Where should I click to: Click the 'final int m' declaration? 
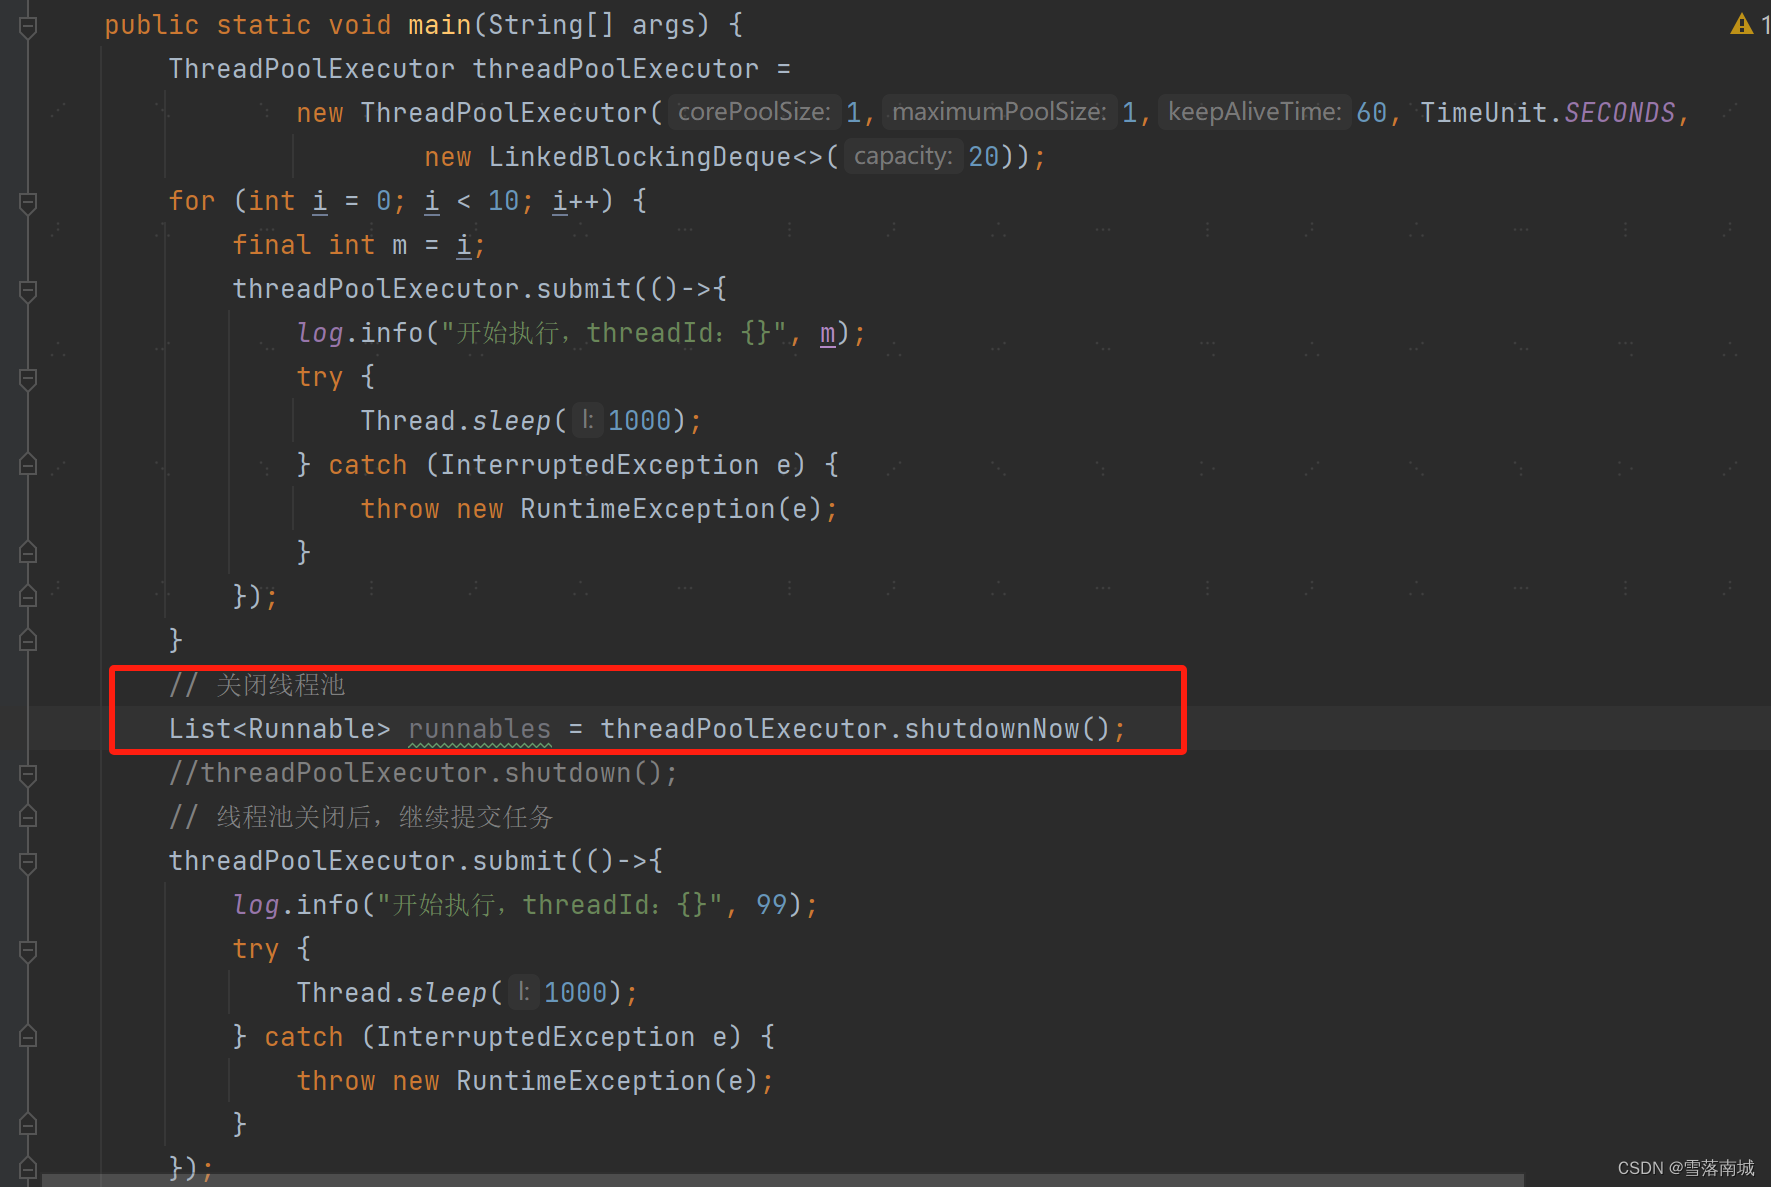319,245
